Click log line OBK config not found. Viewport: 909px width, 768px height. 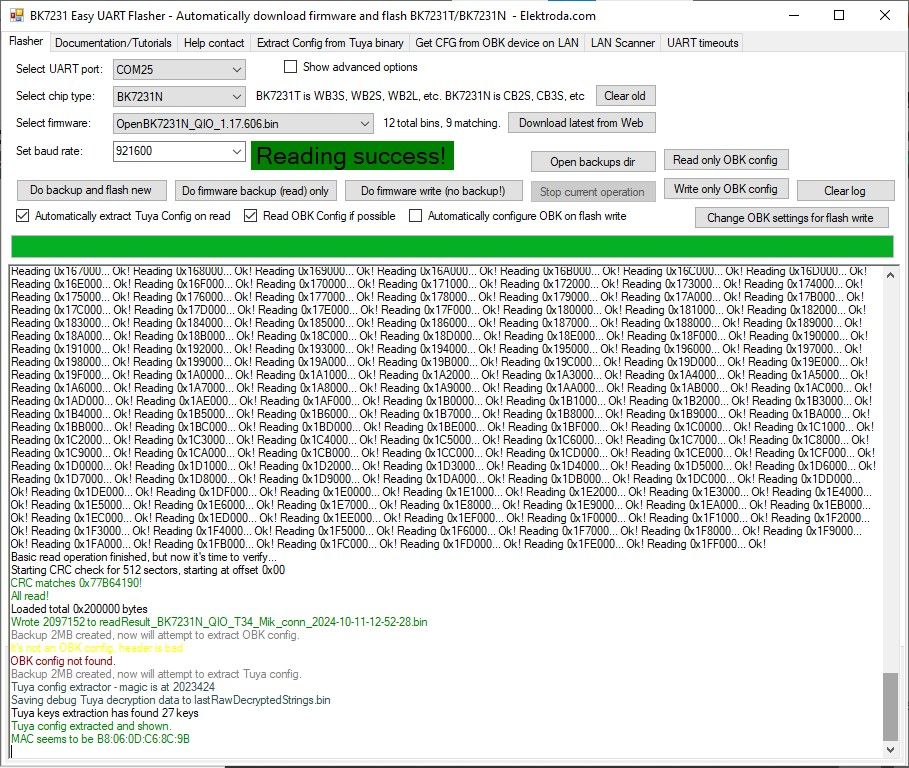63,661
